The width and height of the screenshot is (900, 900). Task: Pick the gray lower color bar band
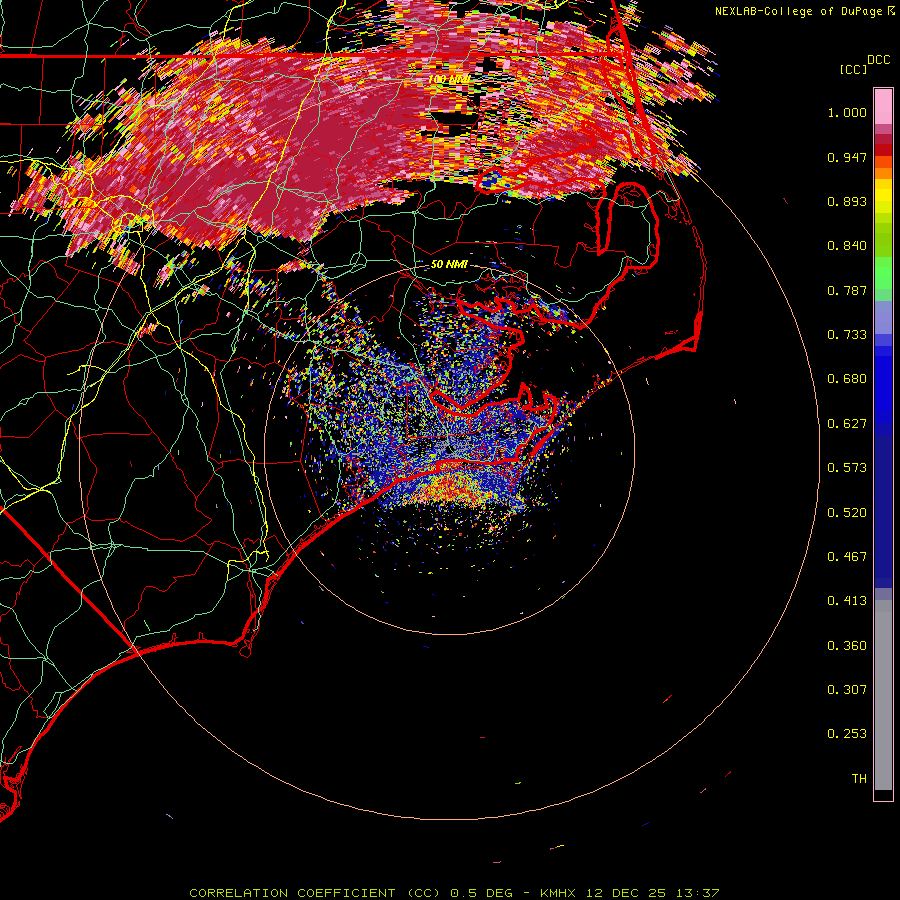coord(883,700)
